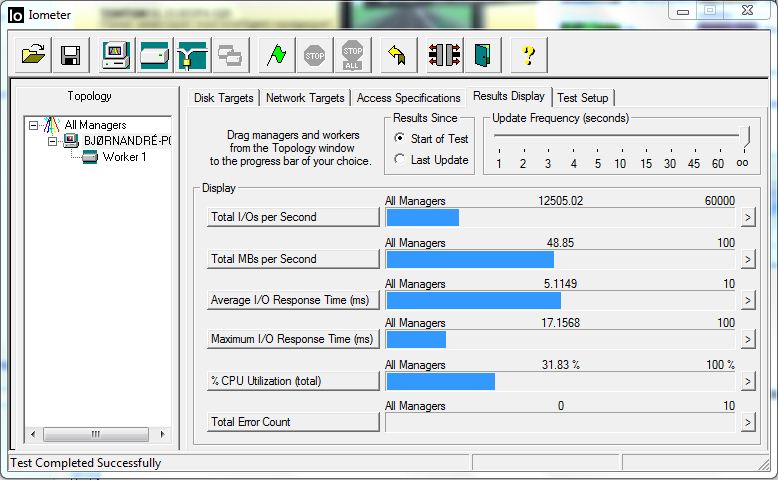Click the All Managers tree icon
The image size is (778, 480).
click(x=52, y=125)
